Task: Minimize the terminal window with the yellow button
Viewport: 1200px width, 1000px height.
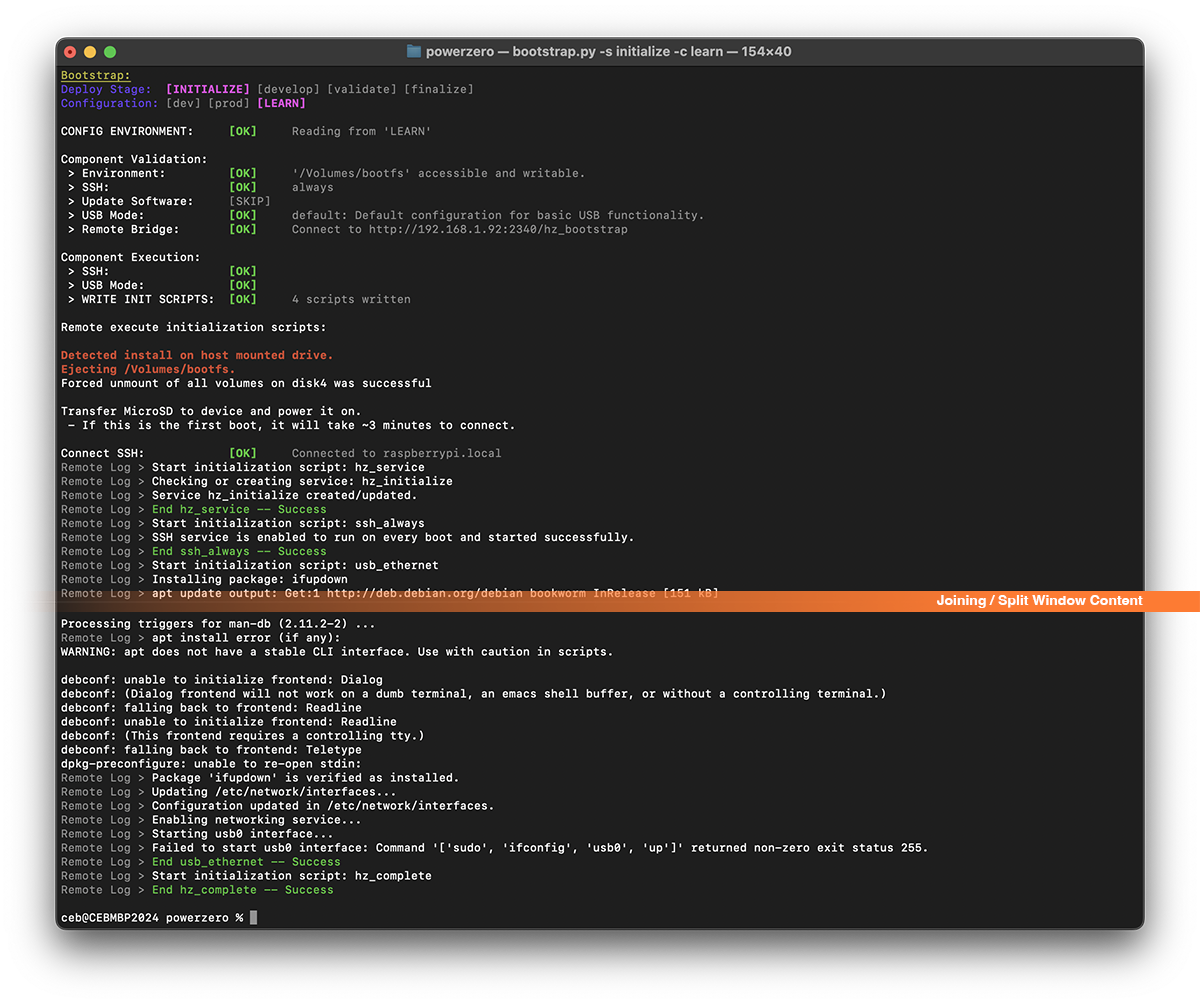Action: [x=90, y=51]
